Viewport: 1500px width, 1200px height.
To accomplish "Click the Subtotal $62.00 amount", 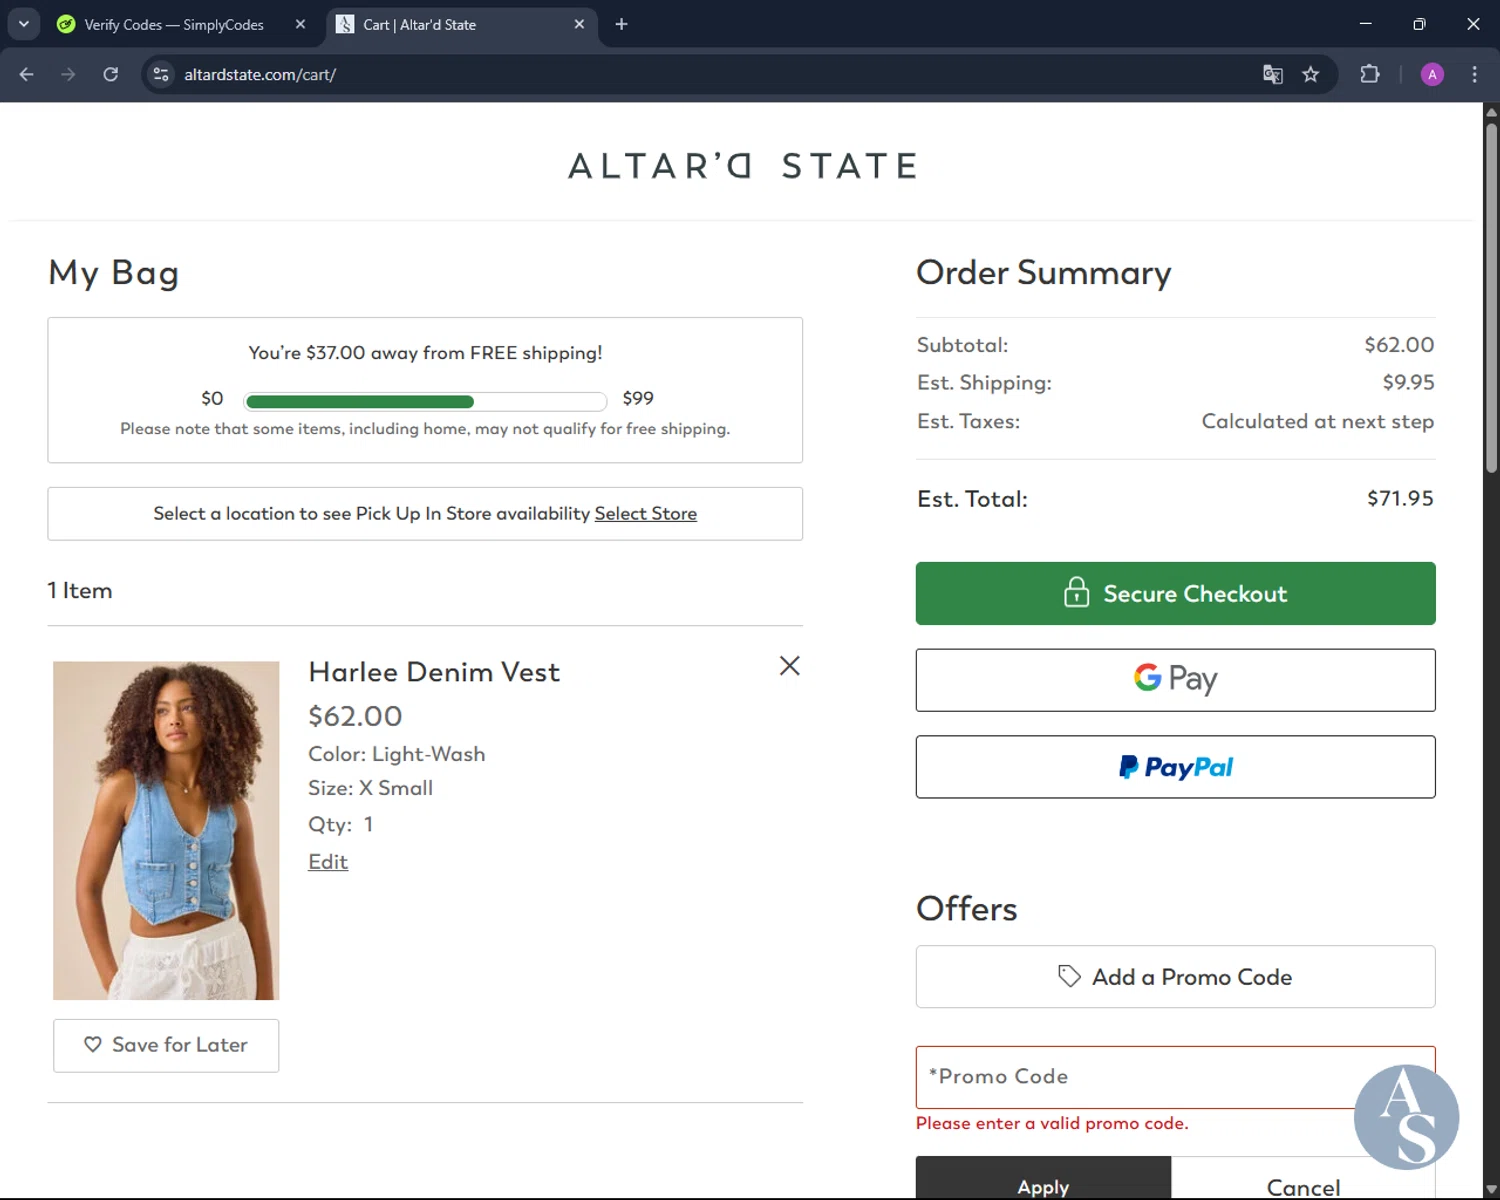I will click(1399, 345).
